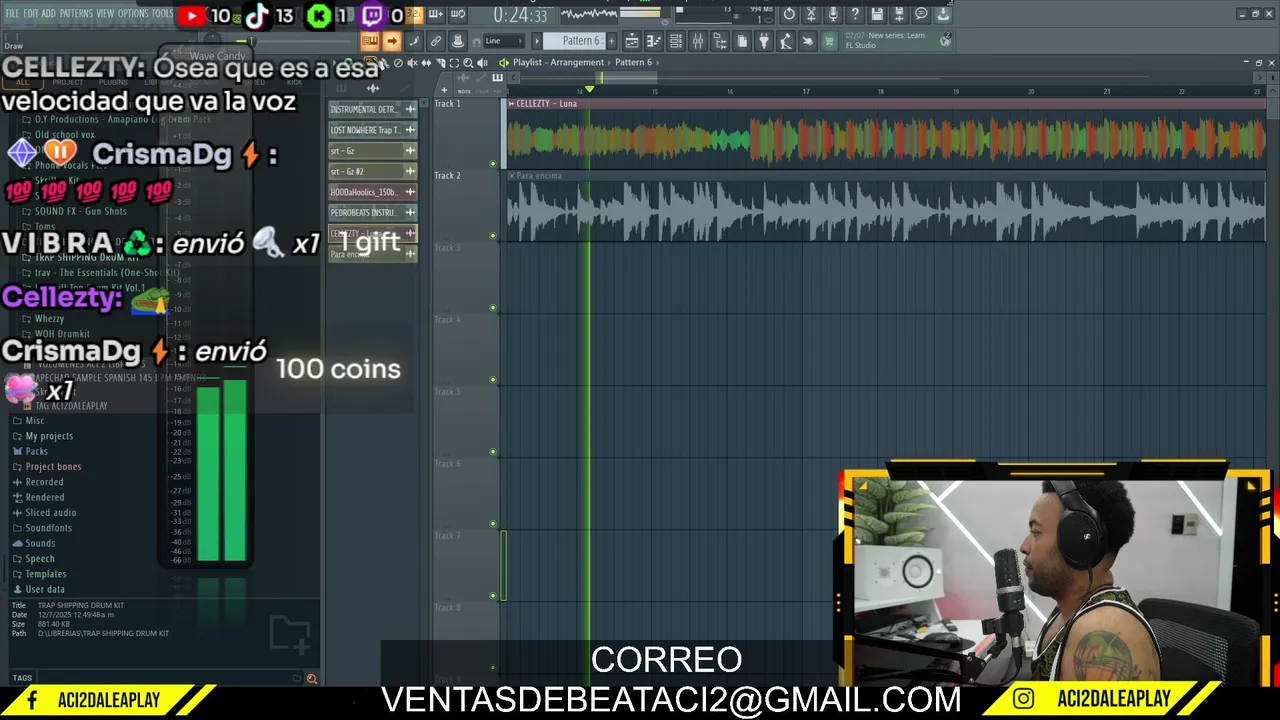Click the browser search magnifier icon
The height and width of the screenshot is (720, 1280).
(311, 679)
